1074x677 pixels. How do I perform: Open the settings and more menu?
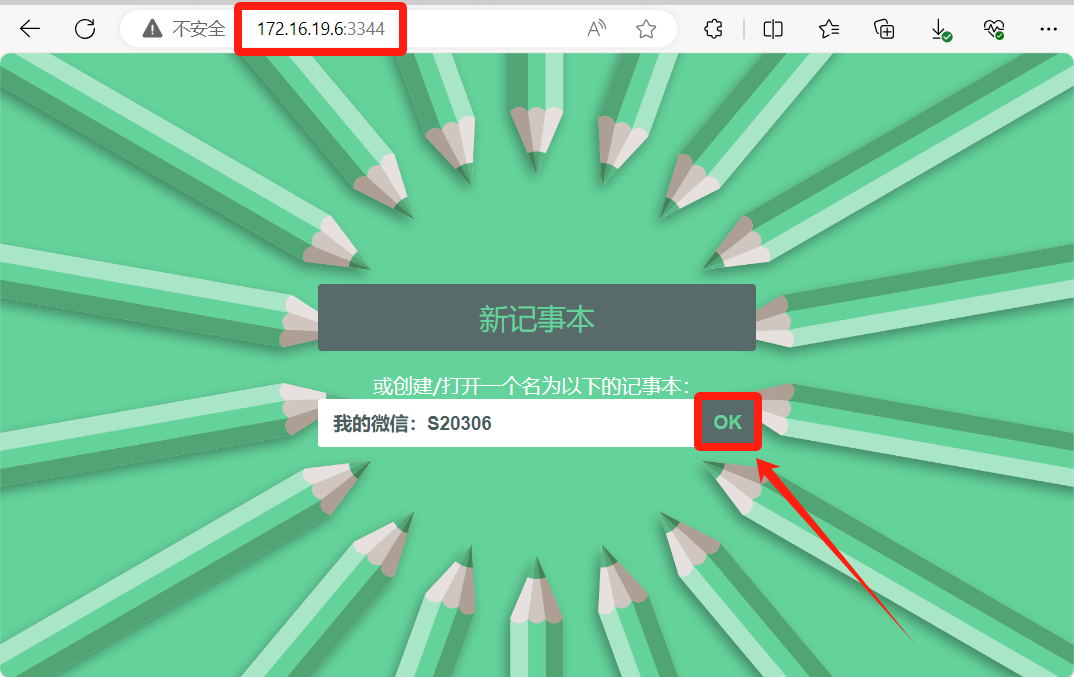pos(1048,29)
